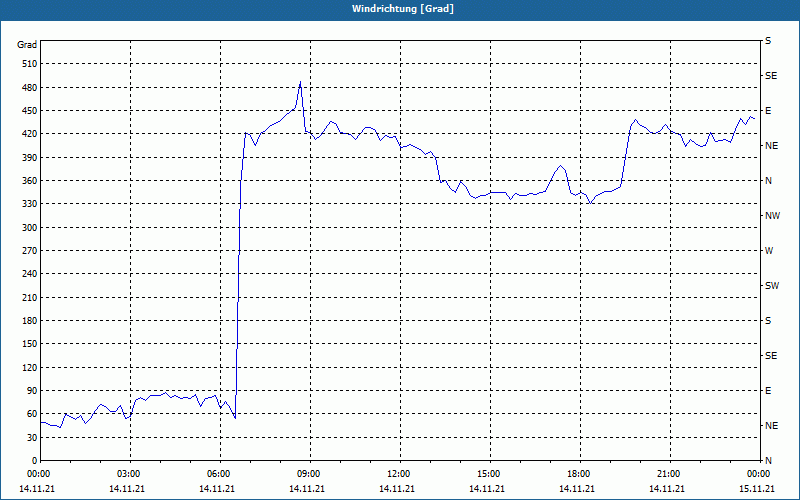The width and height of the screenshot is (800, 500).
Task: Select the 330 y-axis label
Action: click(30, 204)
